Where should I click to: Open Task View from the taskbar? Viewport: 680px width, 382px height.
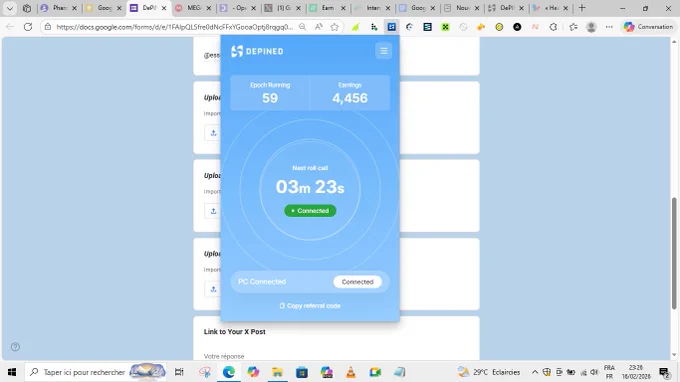[x=179, y=372]
